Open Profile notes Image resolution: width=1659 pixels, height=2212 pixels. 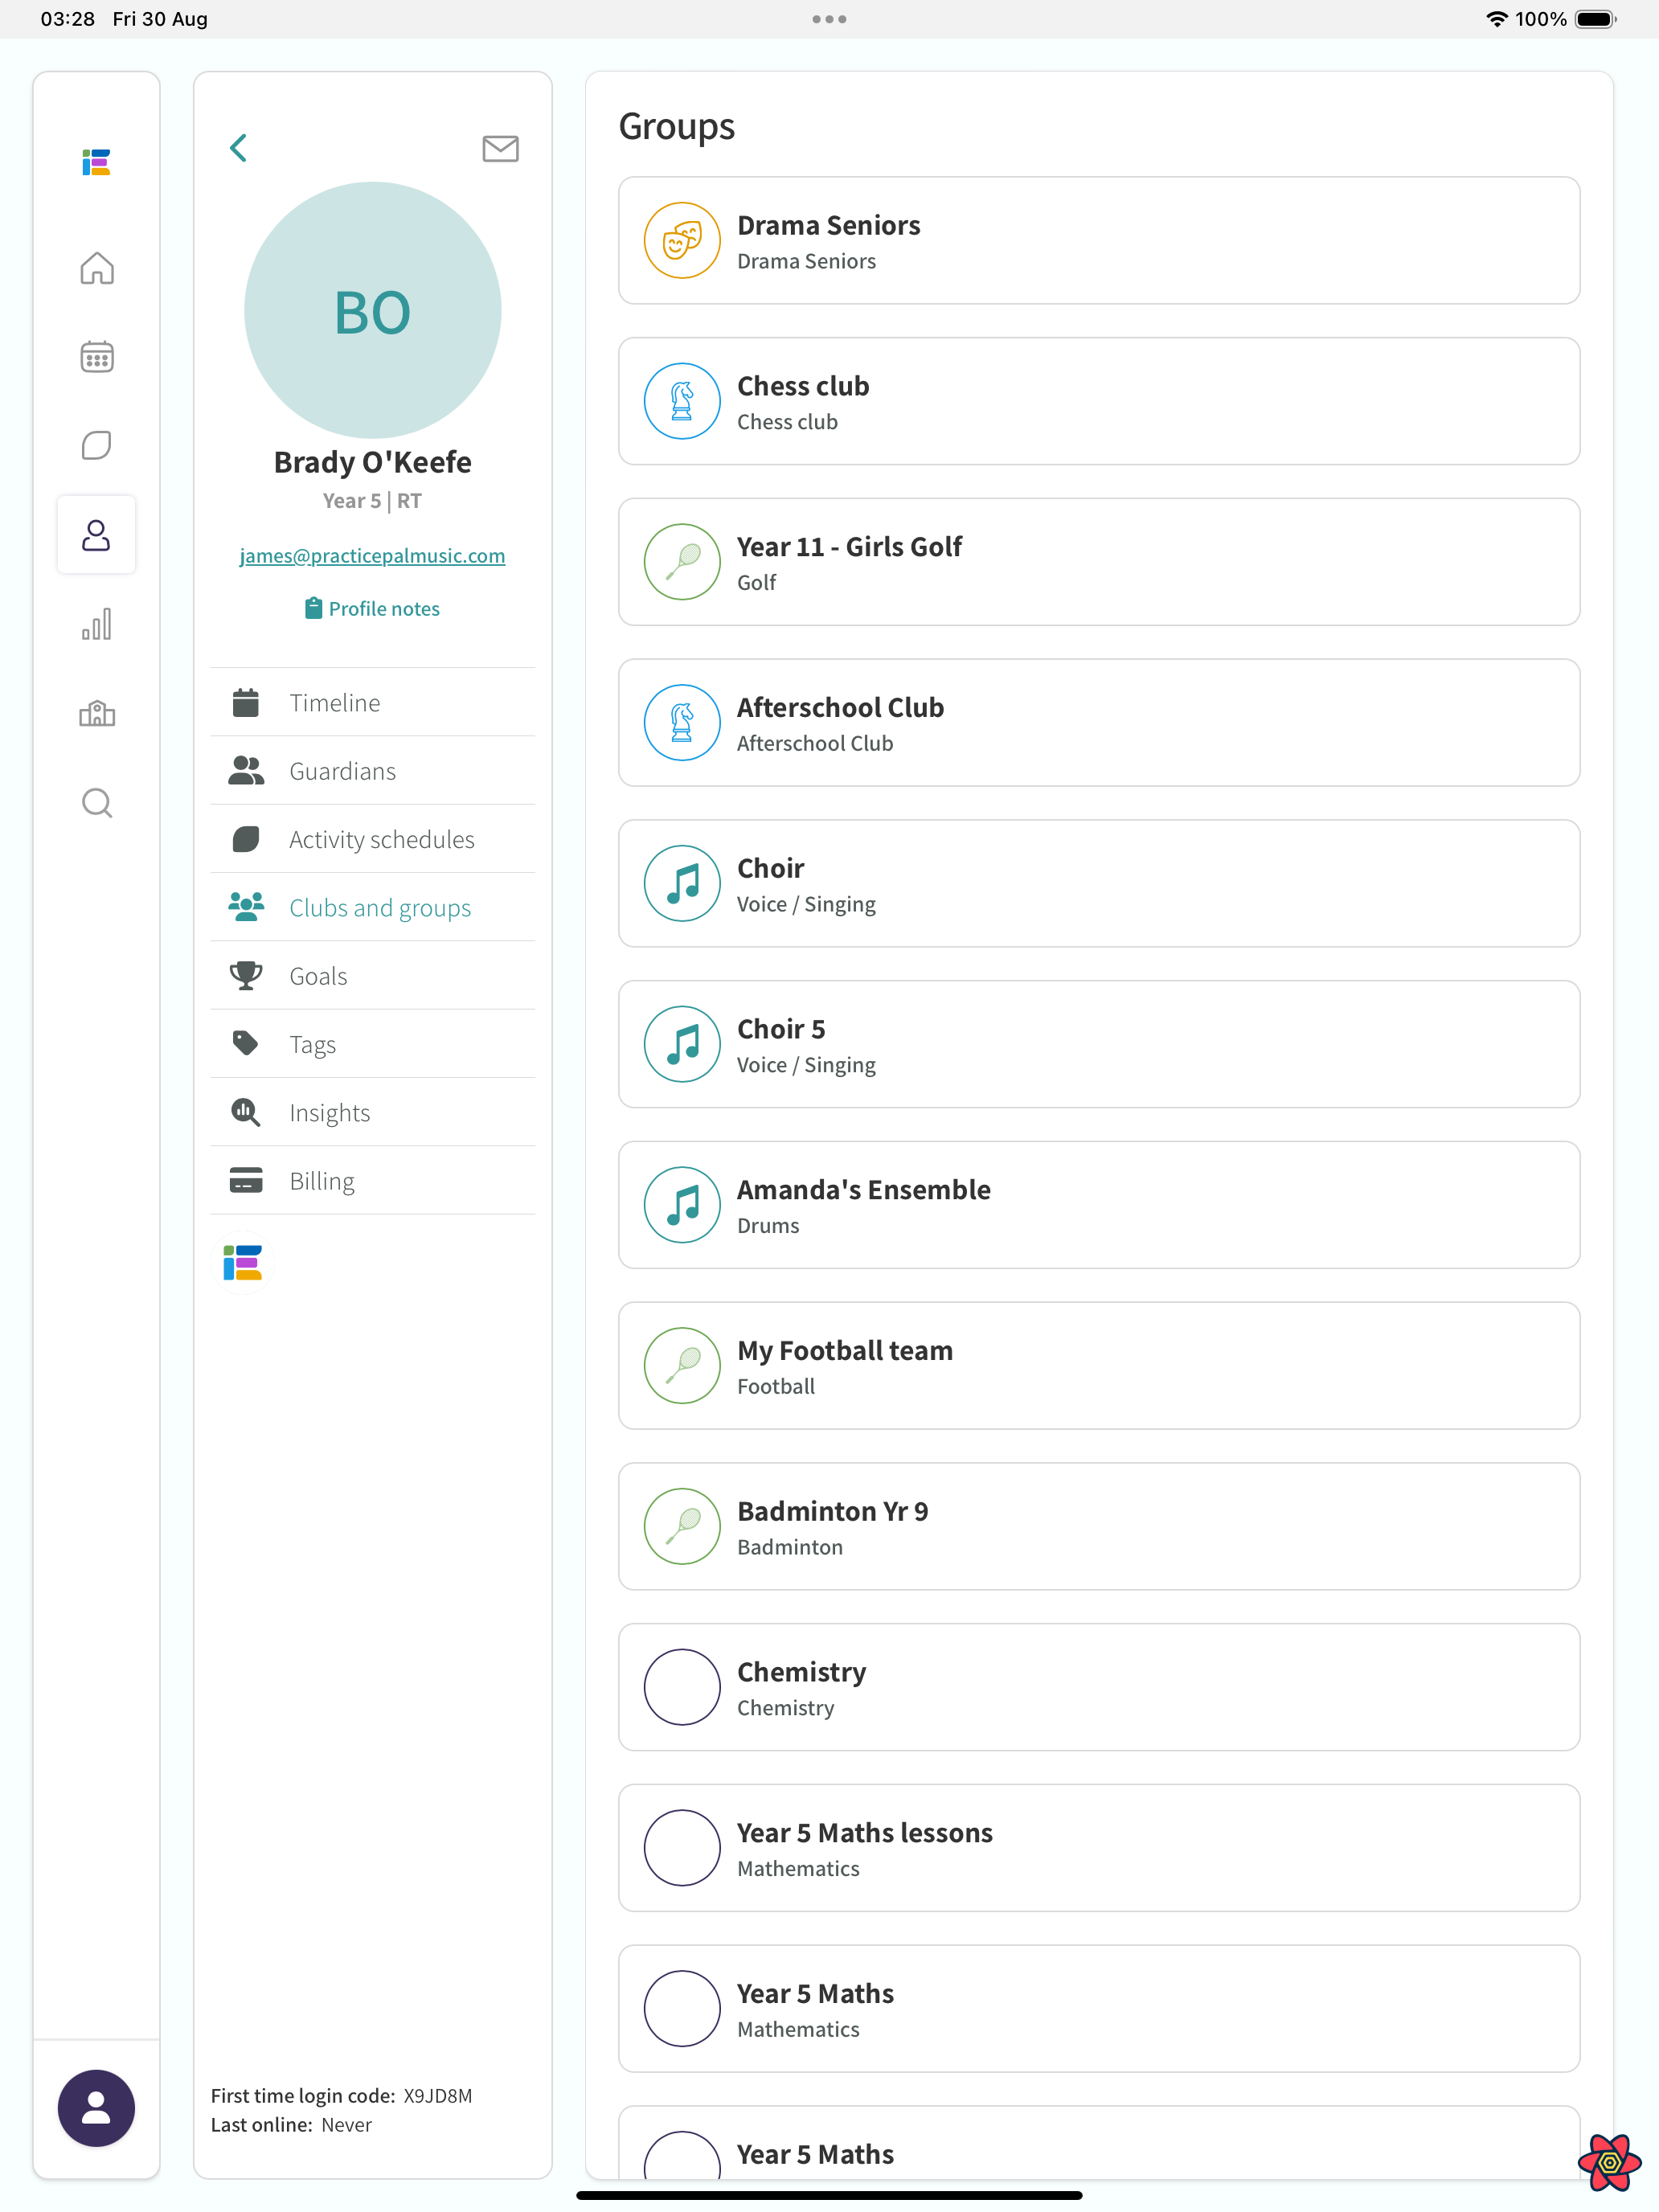click(x=373, y=608)
